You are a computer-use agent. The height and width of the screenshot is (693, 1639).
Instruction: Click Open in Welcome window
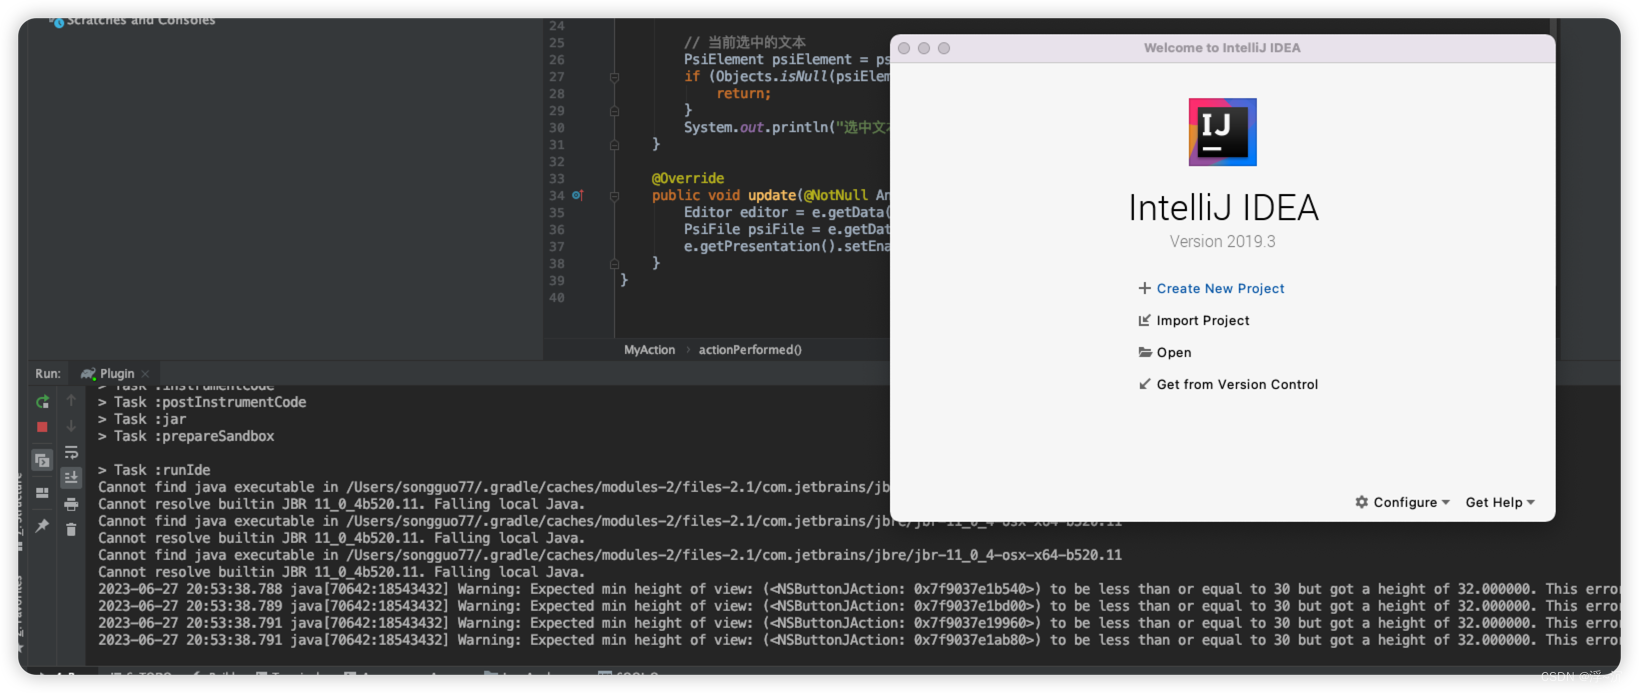click(x=1174, y=352)
